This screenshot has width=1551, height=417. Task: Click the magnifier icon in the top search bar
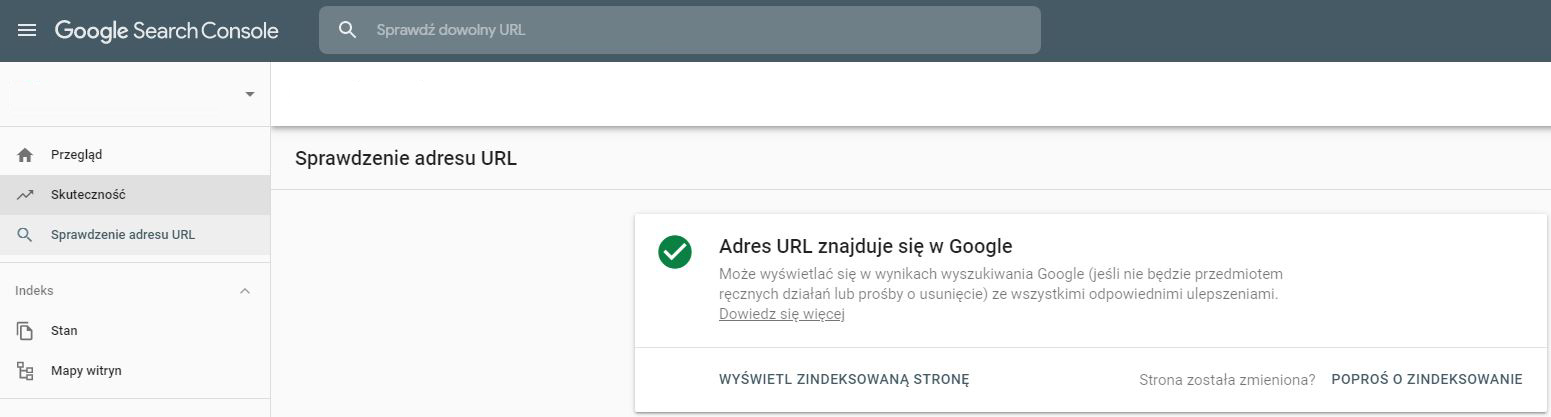(x=348, y=30)
